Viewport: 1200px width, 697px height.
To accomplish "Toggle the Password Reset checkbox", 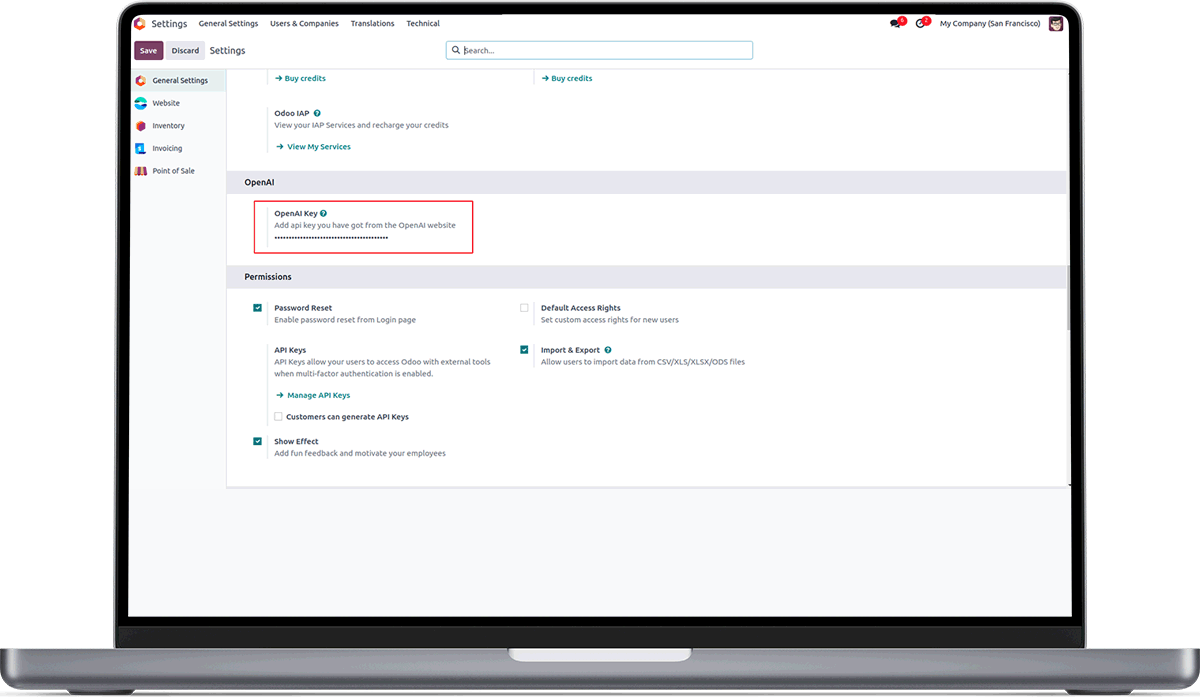I will 258,308.
